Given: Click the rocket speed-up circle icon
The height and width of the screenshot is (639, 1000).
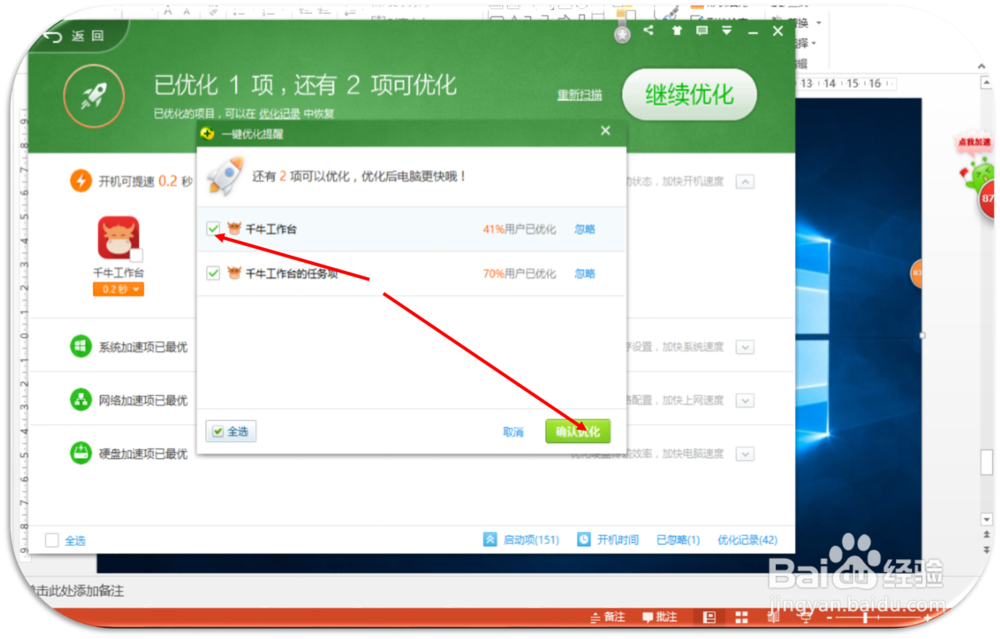Looking at the screenshot, I should pyautogui.click(x=94, y=96).
